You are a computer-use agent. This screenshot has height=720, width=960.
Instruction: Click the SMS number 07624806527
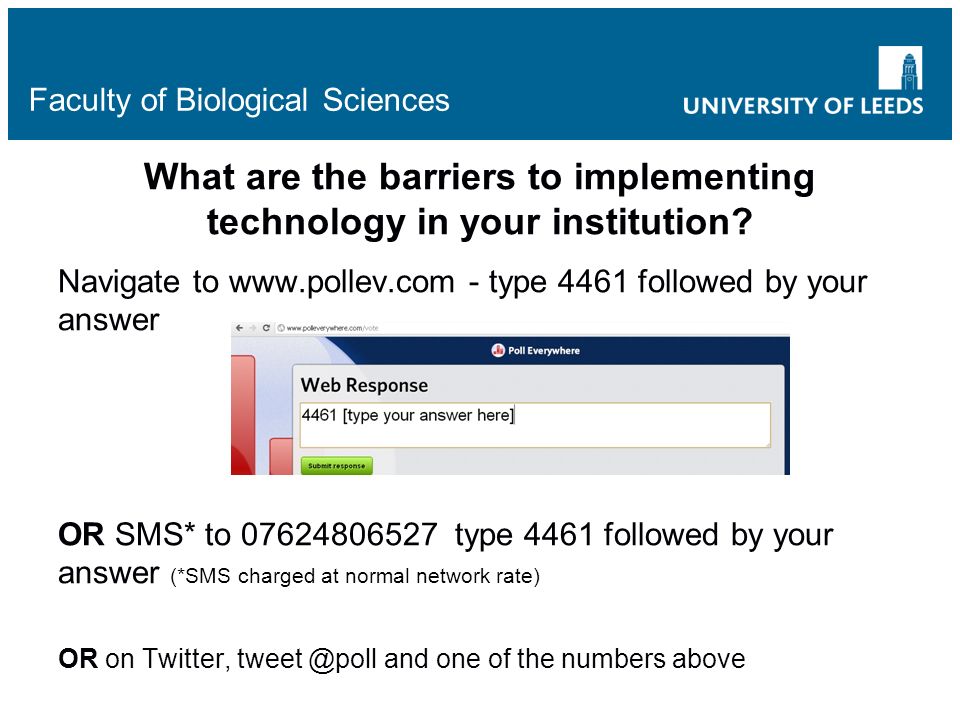[x=339, y=534]
